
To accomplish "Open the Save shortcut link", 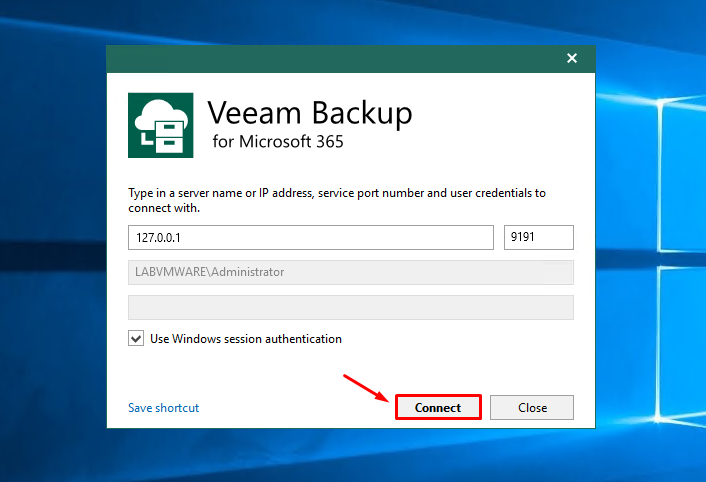I will (x=163, y=408).
